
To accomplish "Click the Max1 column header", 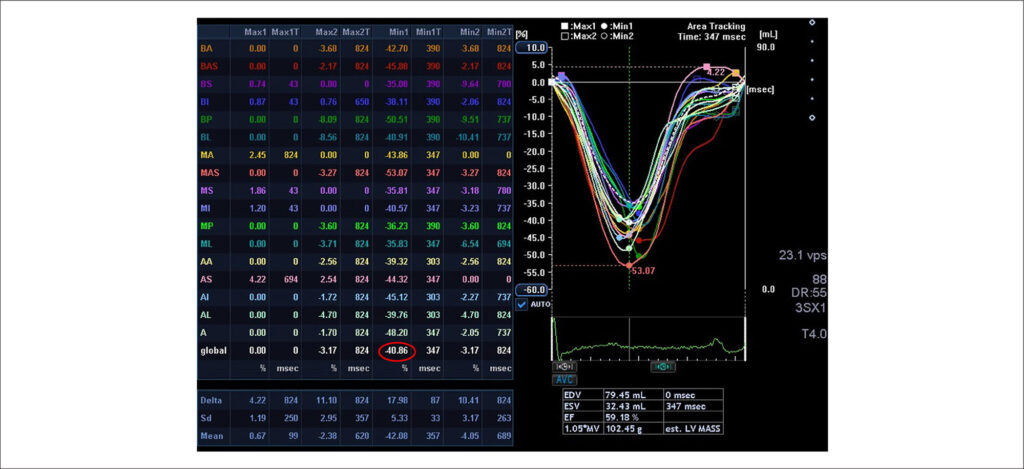I will coord(255,32).
